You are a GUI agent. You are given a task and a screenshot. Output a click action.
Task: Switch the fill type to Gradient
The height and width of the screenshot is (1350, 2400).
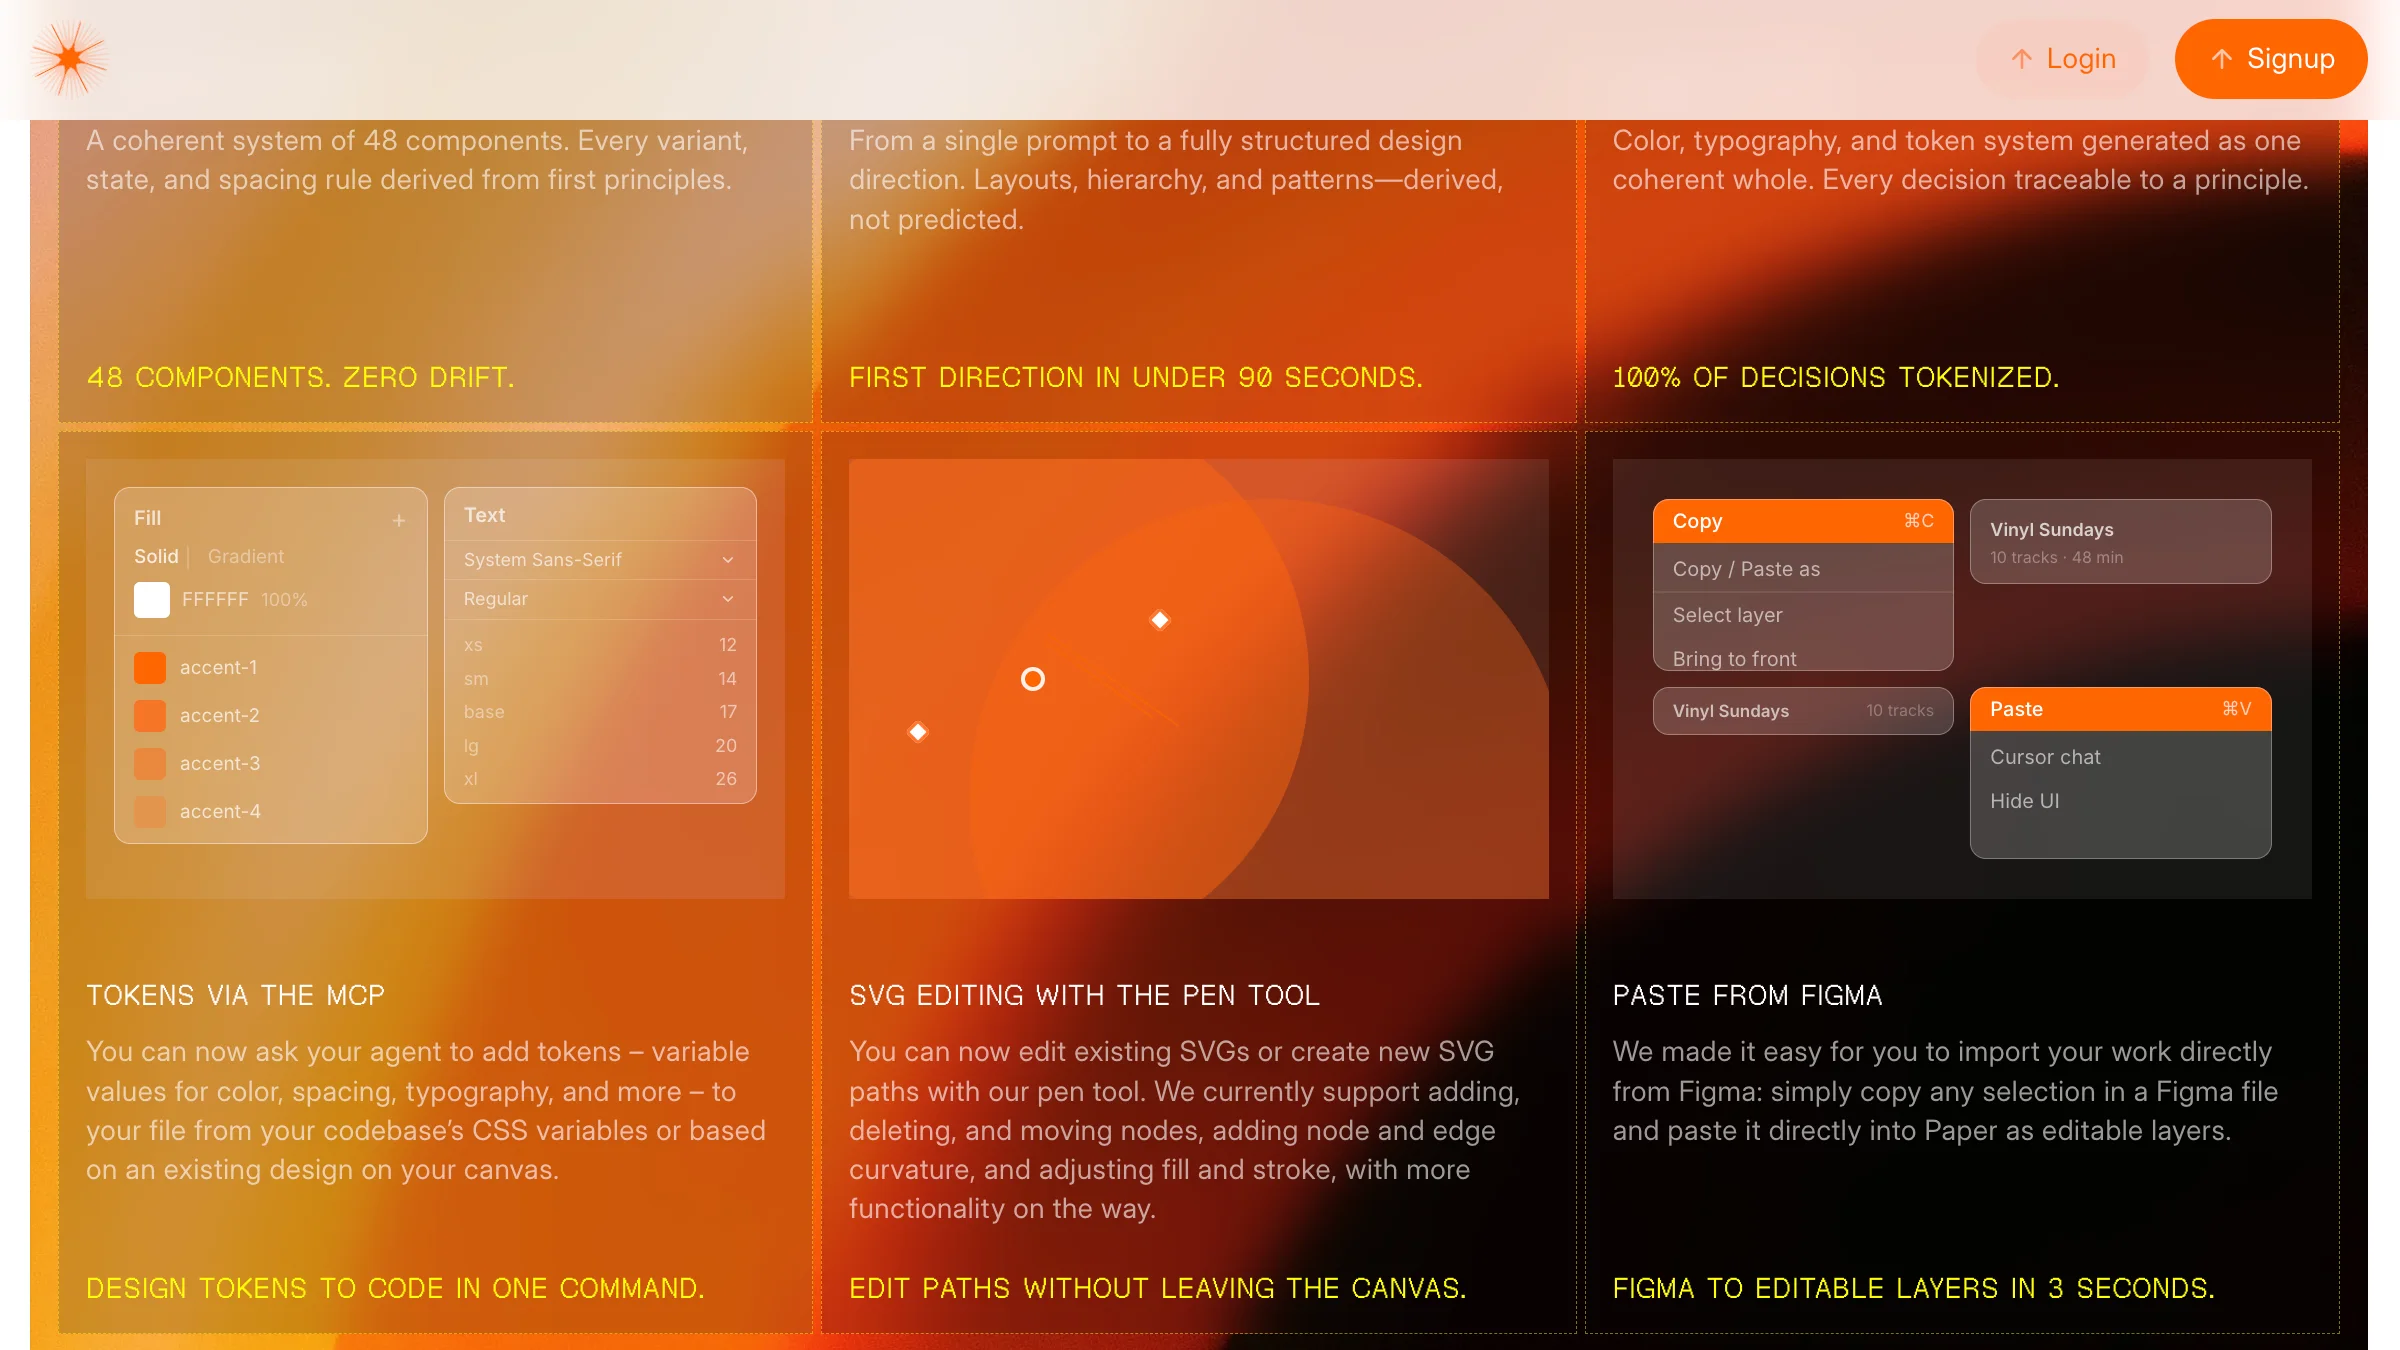pos(246,556)
